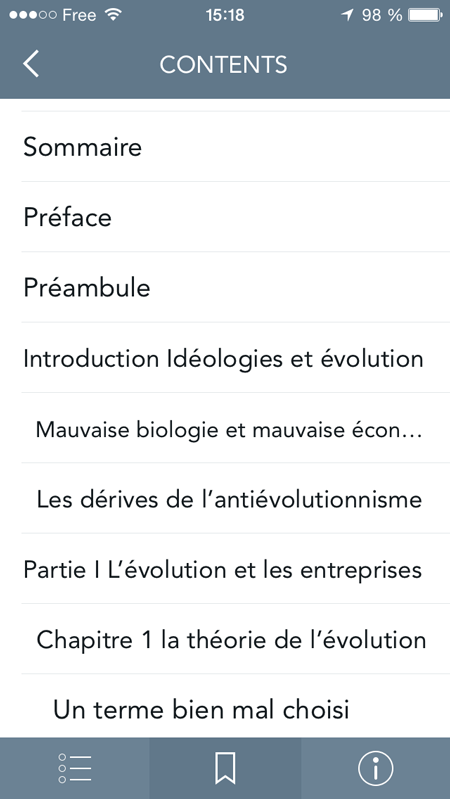Open the table of contents list tab

75,768
